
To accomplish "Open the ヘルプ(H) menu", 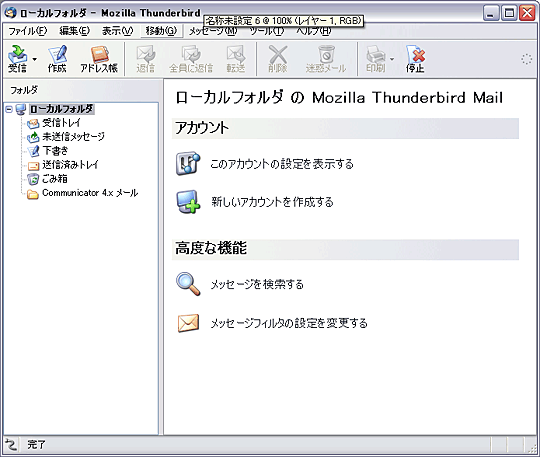I will tap(314, 32).
